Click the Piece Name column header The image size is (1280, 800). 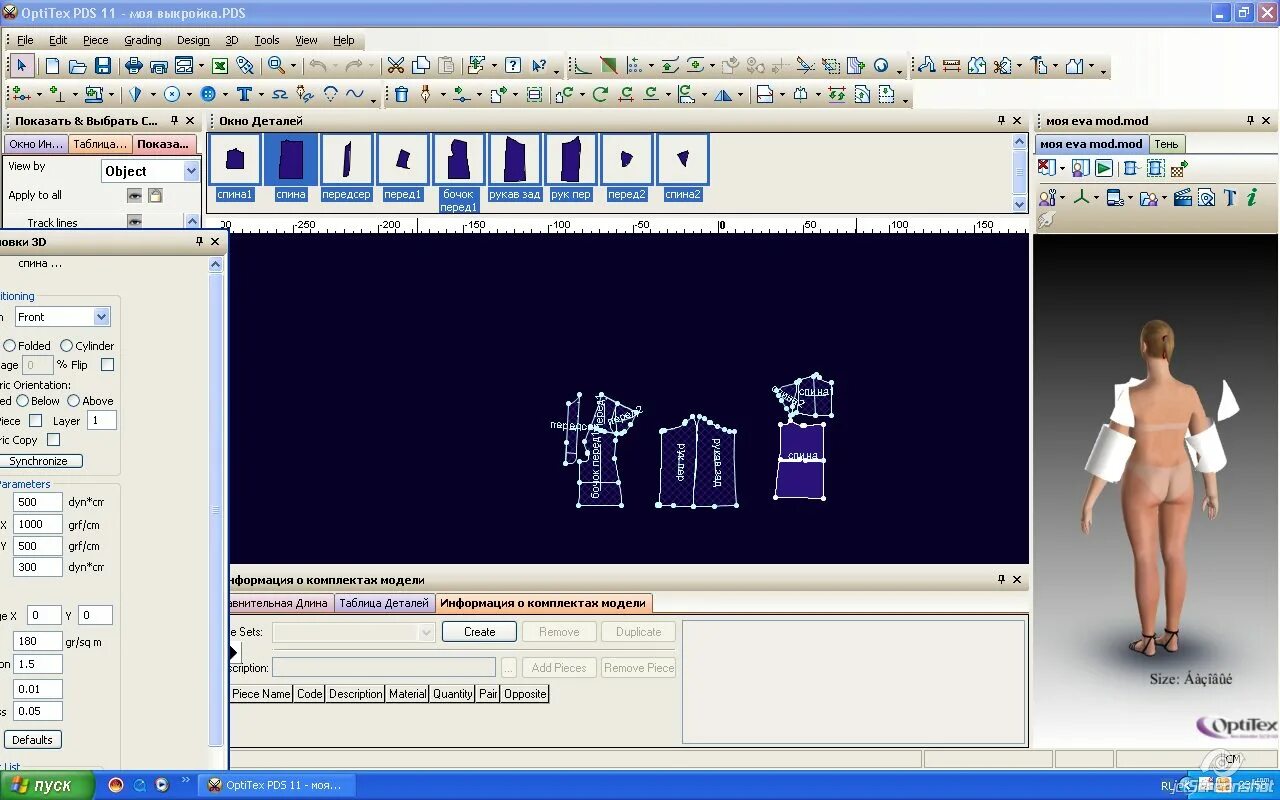[261, 694]
